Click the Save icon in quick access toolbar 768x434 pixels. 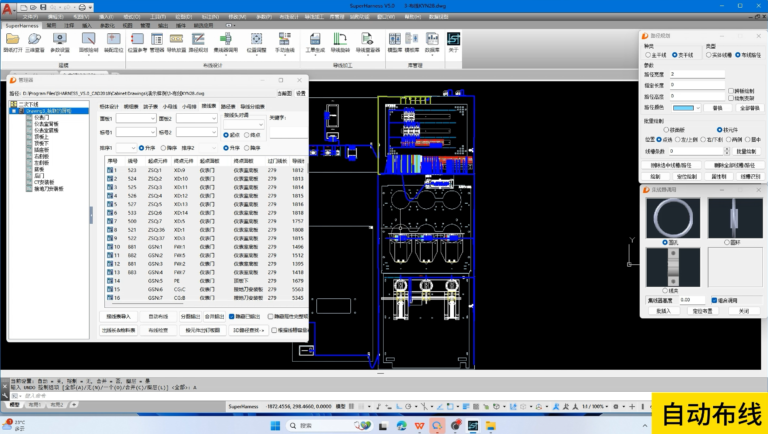(43, 7)
